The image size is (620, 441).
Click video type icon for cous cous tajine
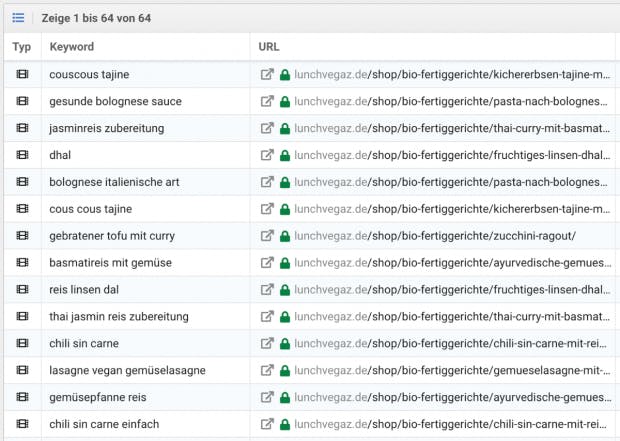(x=22, y=208)
